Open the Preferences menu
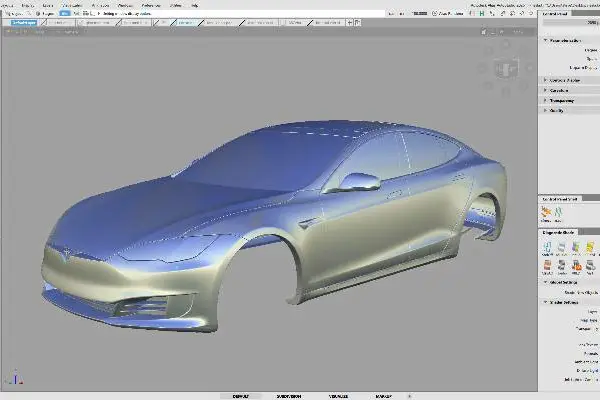Image resolution: width=600 pixels, height=400 pixels. [x=151, y=5]
